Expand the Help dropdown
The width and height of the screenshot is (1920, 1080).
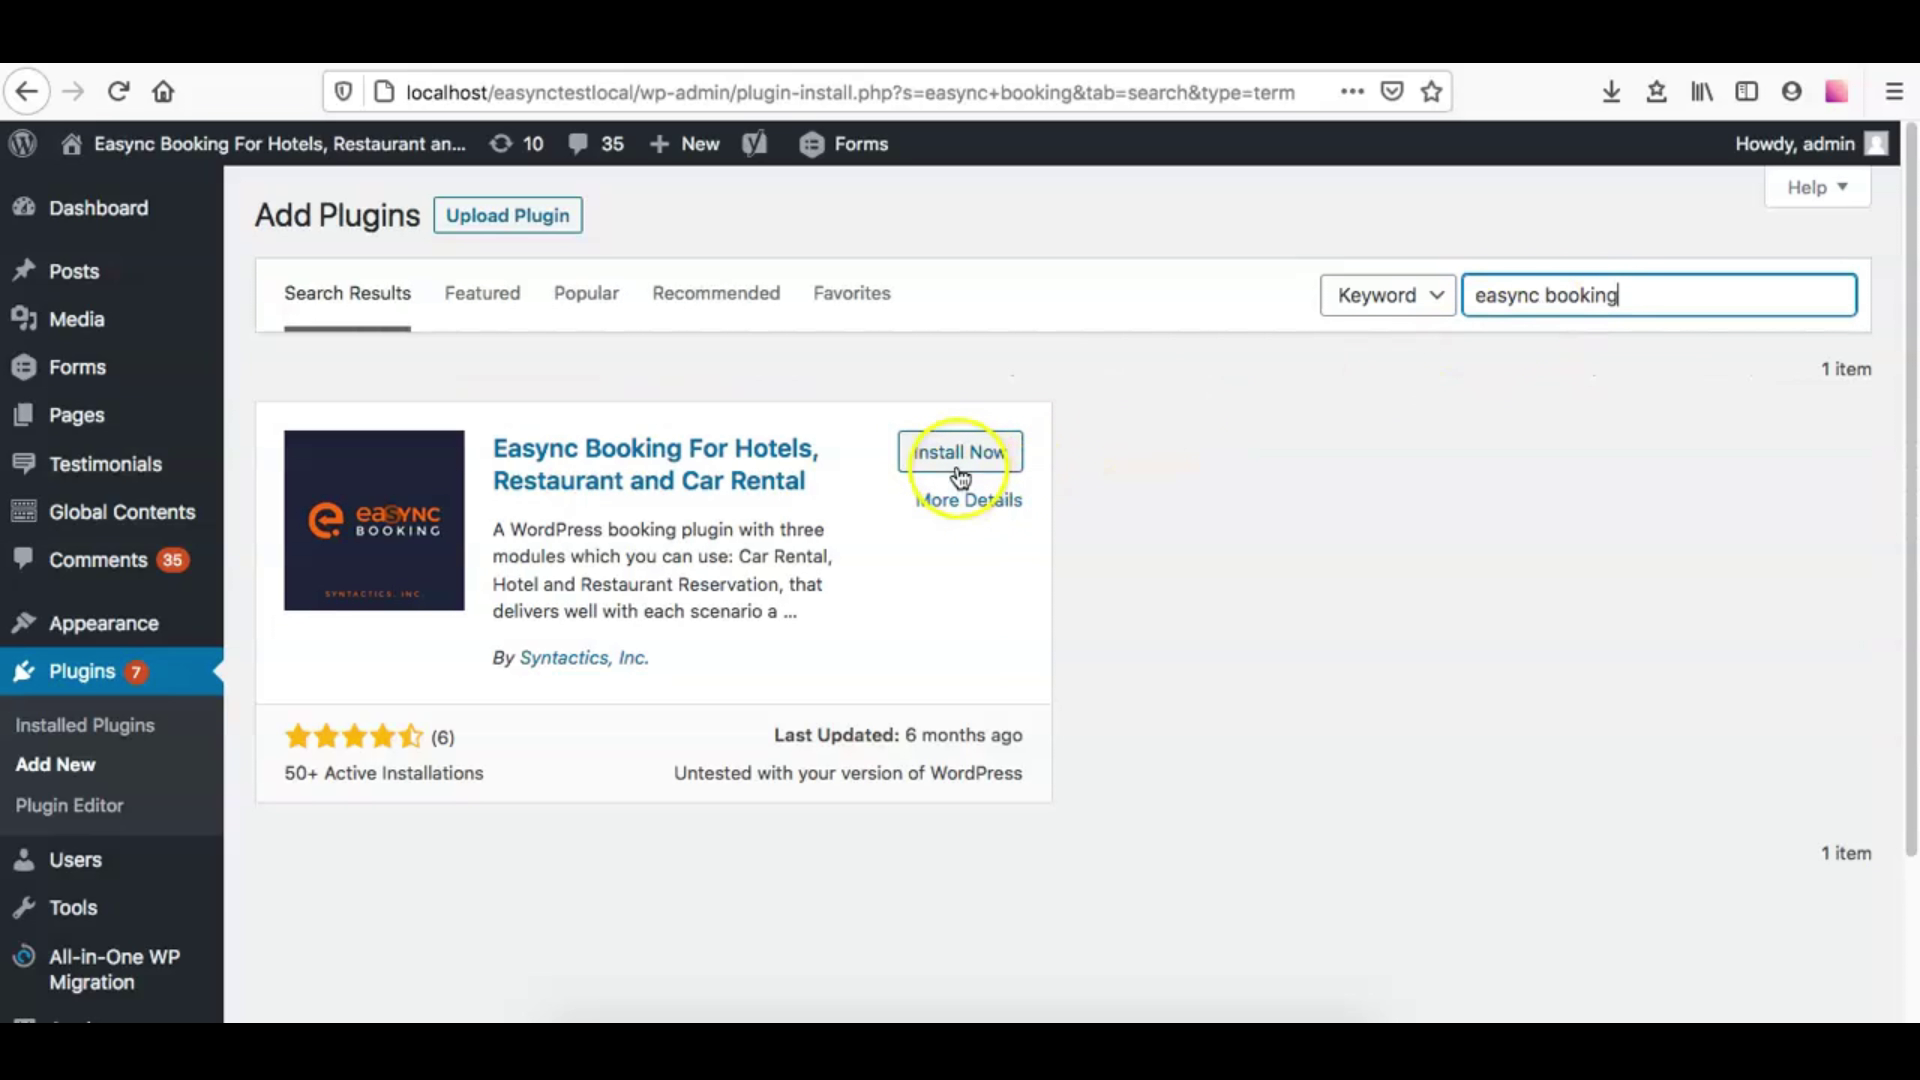click(1816, 187)
